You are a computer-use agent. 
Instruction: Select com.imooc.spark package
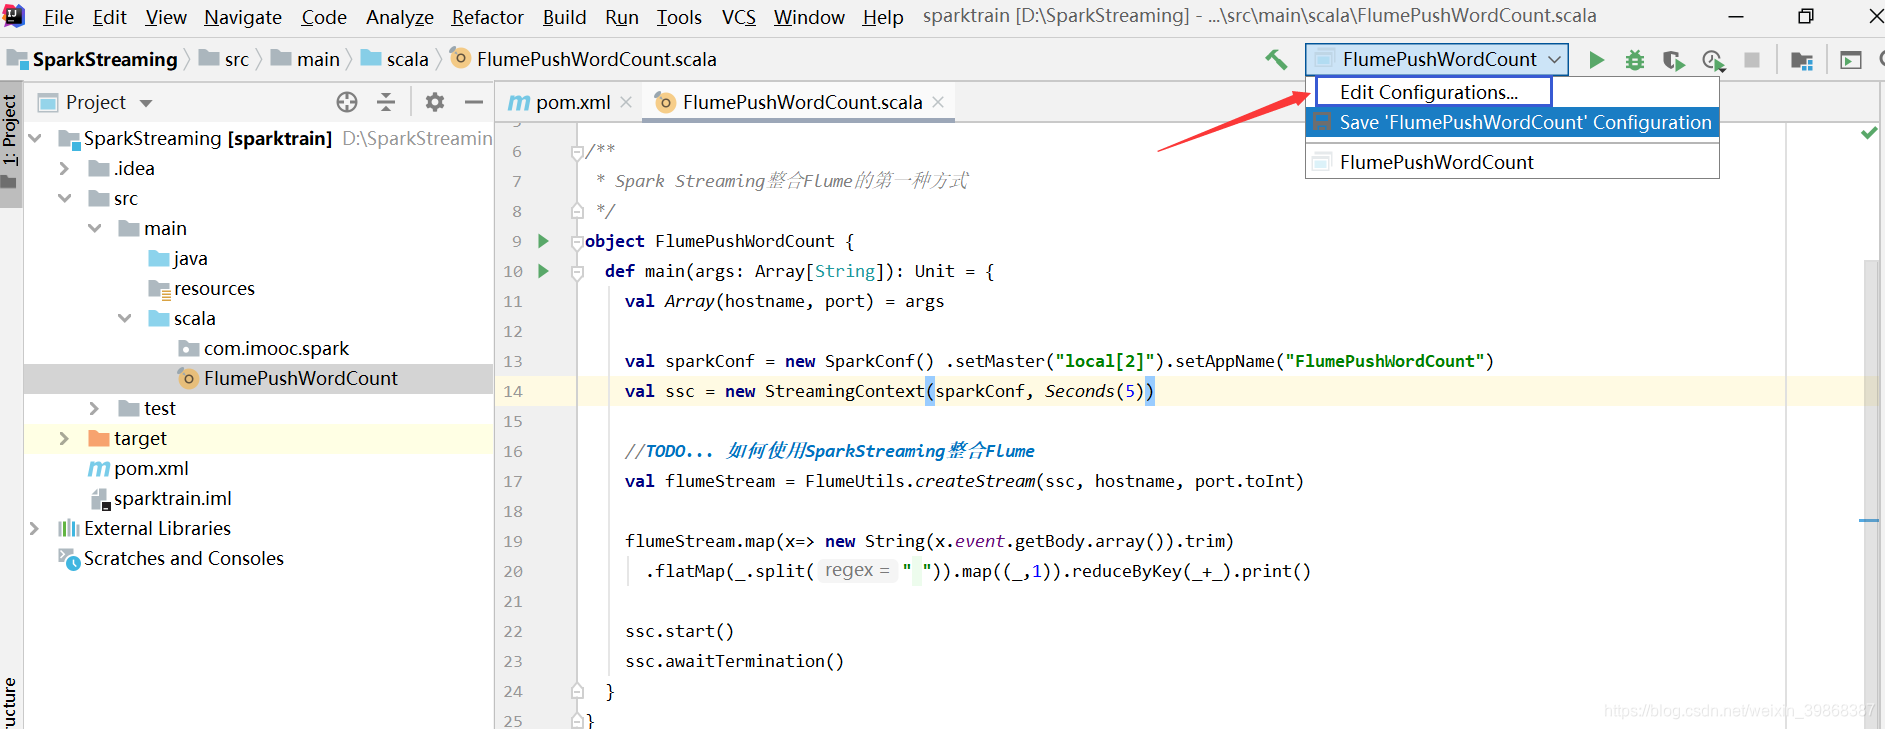coord(276,348)
